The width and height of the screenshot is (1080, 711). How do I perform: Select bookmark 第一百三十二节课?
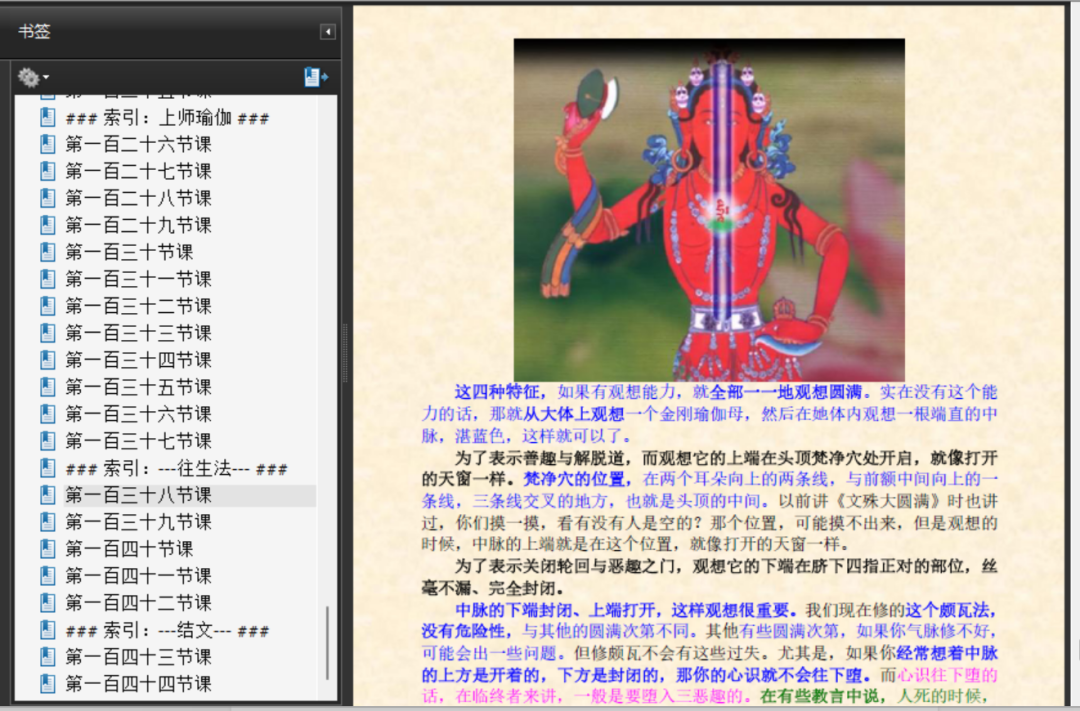point(138,306)
